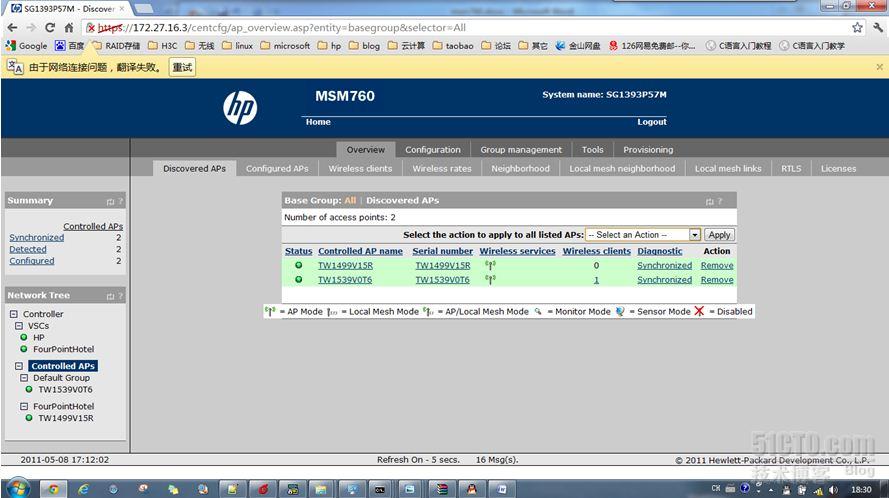889x498 pixels.
Task: Open the Neighborhood sub-tab
Action: point(520,168)
